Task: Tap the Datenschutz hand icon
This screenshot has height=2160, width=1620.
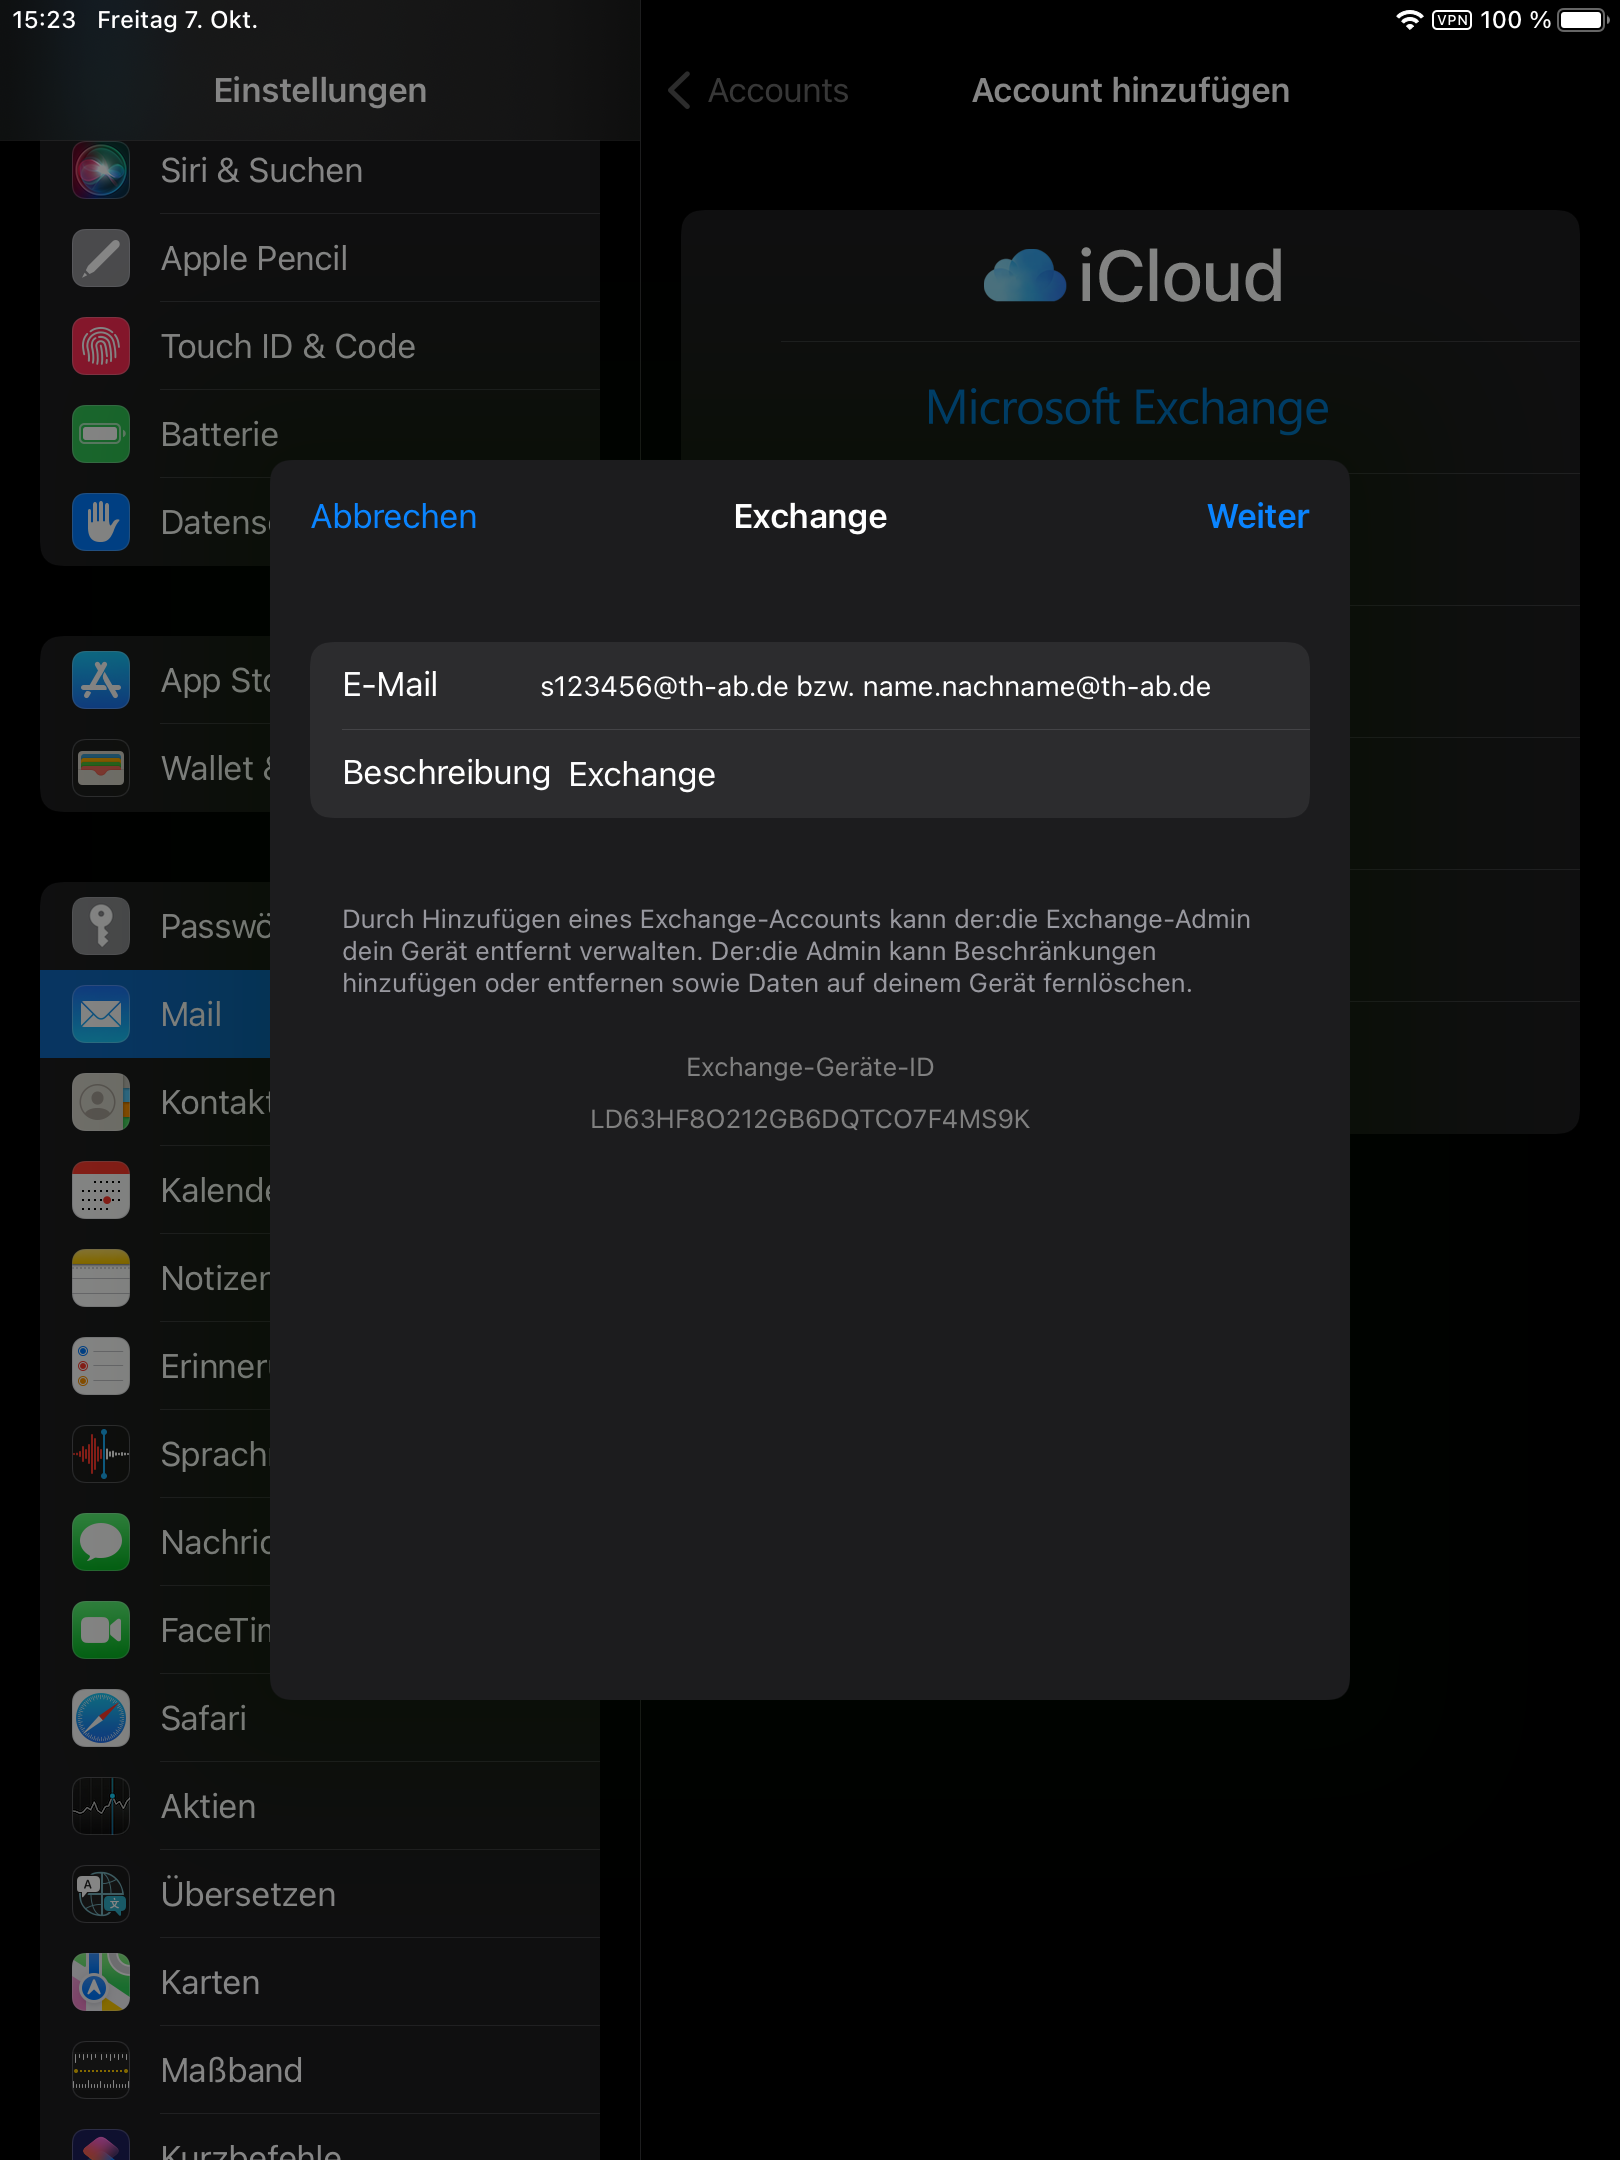Action: point(101,522)
